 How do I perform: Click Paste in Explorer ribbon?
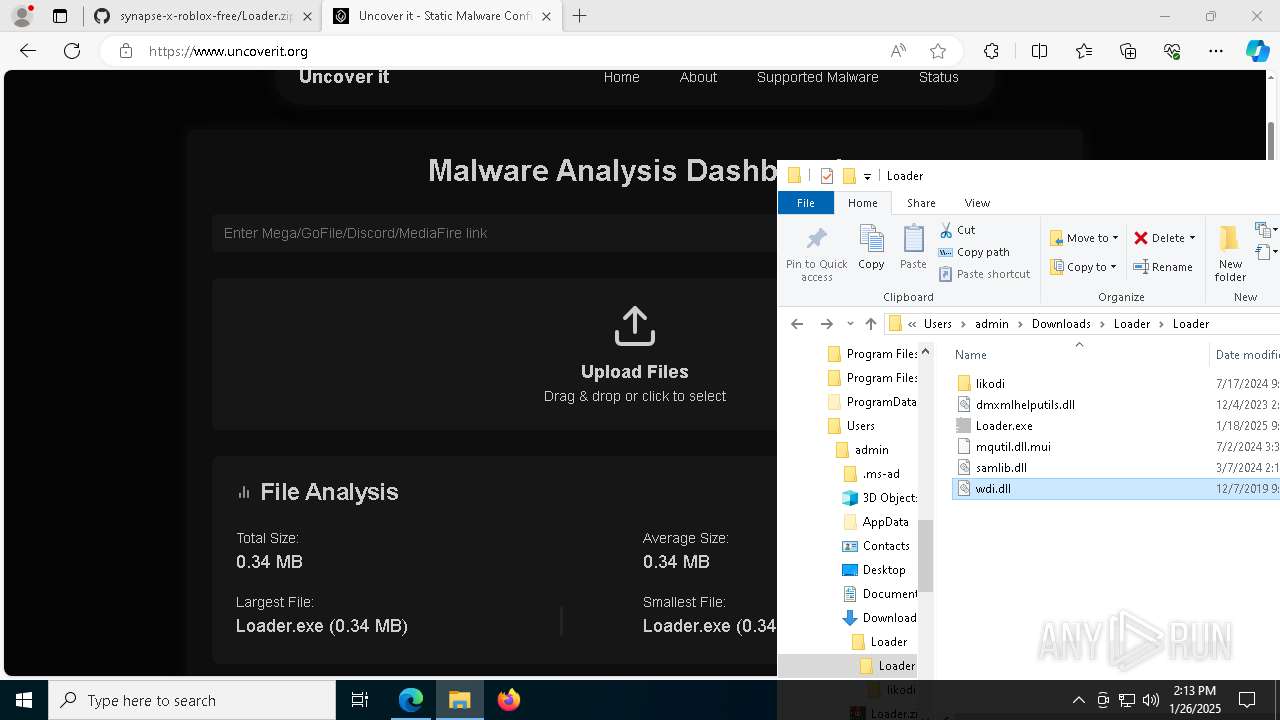tap(913, 247)
